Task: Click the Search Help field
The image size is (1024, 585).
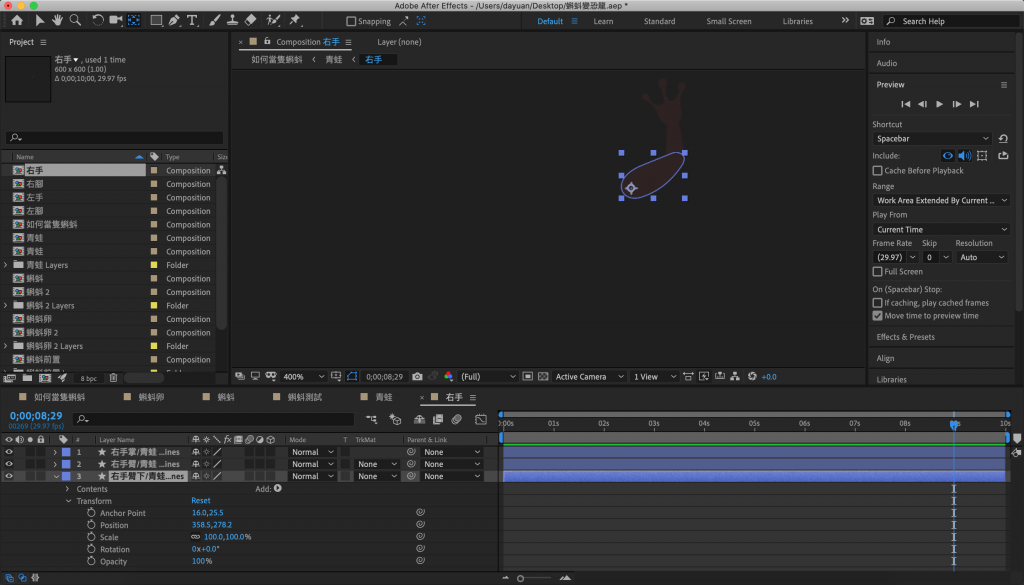Action: pyautogui.click(x=951, y=22)
